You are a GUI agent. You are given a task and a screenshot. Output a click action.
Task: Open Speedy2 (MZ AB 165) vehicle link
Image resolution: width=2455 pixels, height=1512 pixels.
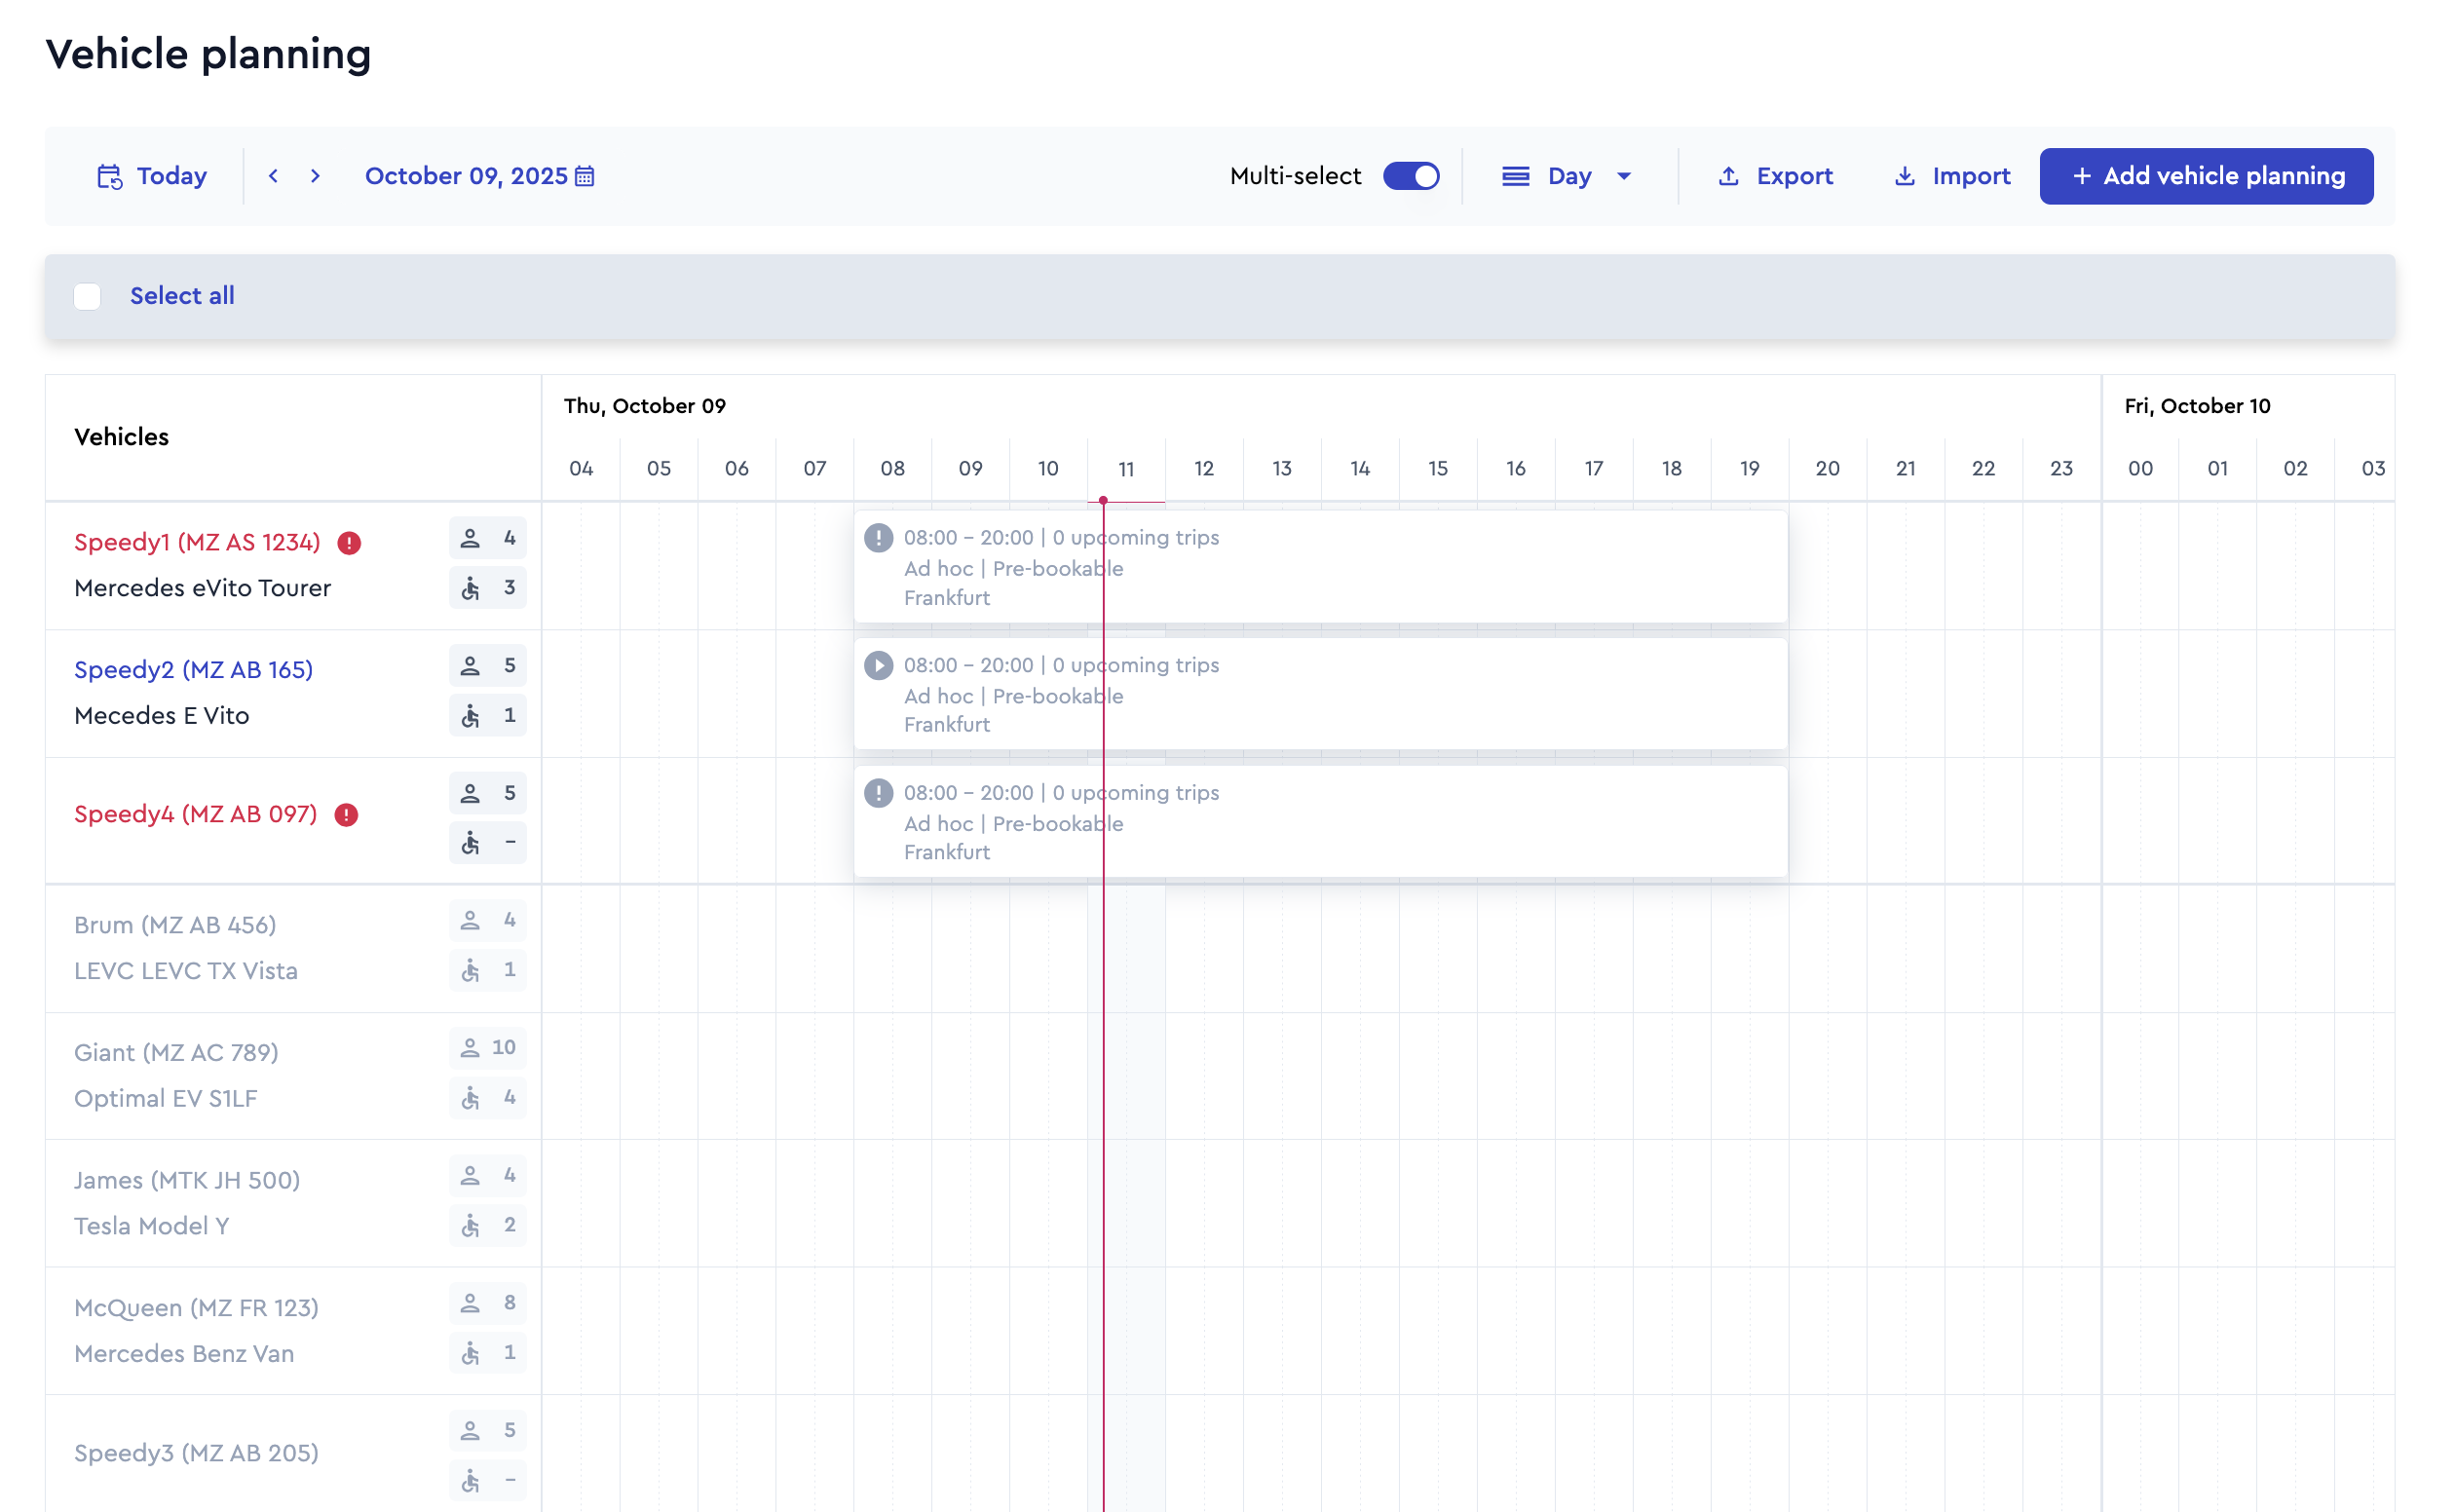(x=194, y=670)
